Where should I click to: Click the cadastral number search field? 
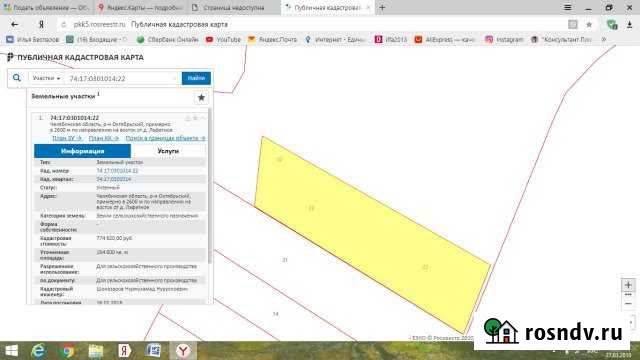pyautogui.click(x=122, y=78)
